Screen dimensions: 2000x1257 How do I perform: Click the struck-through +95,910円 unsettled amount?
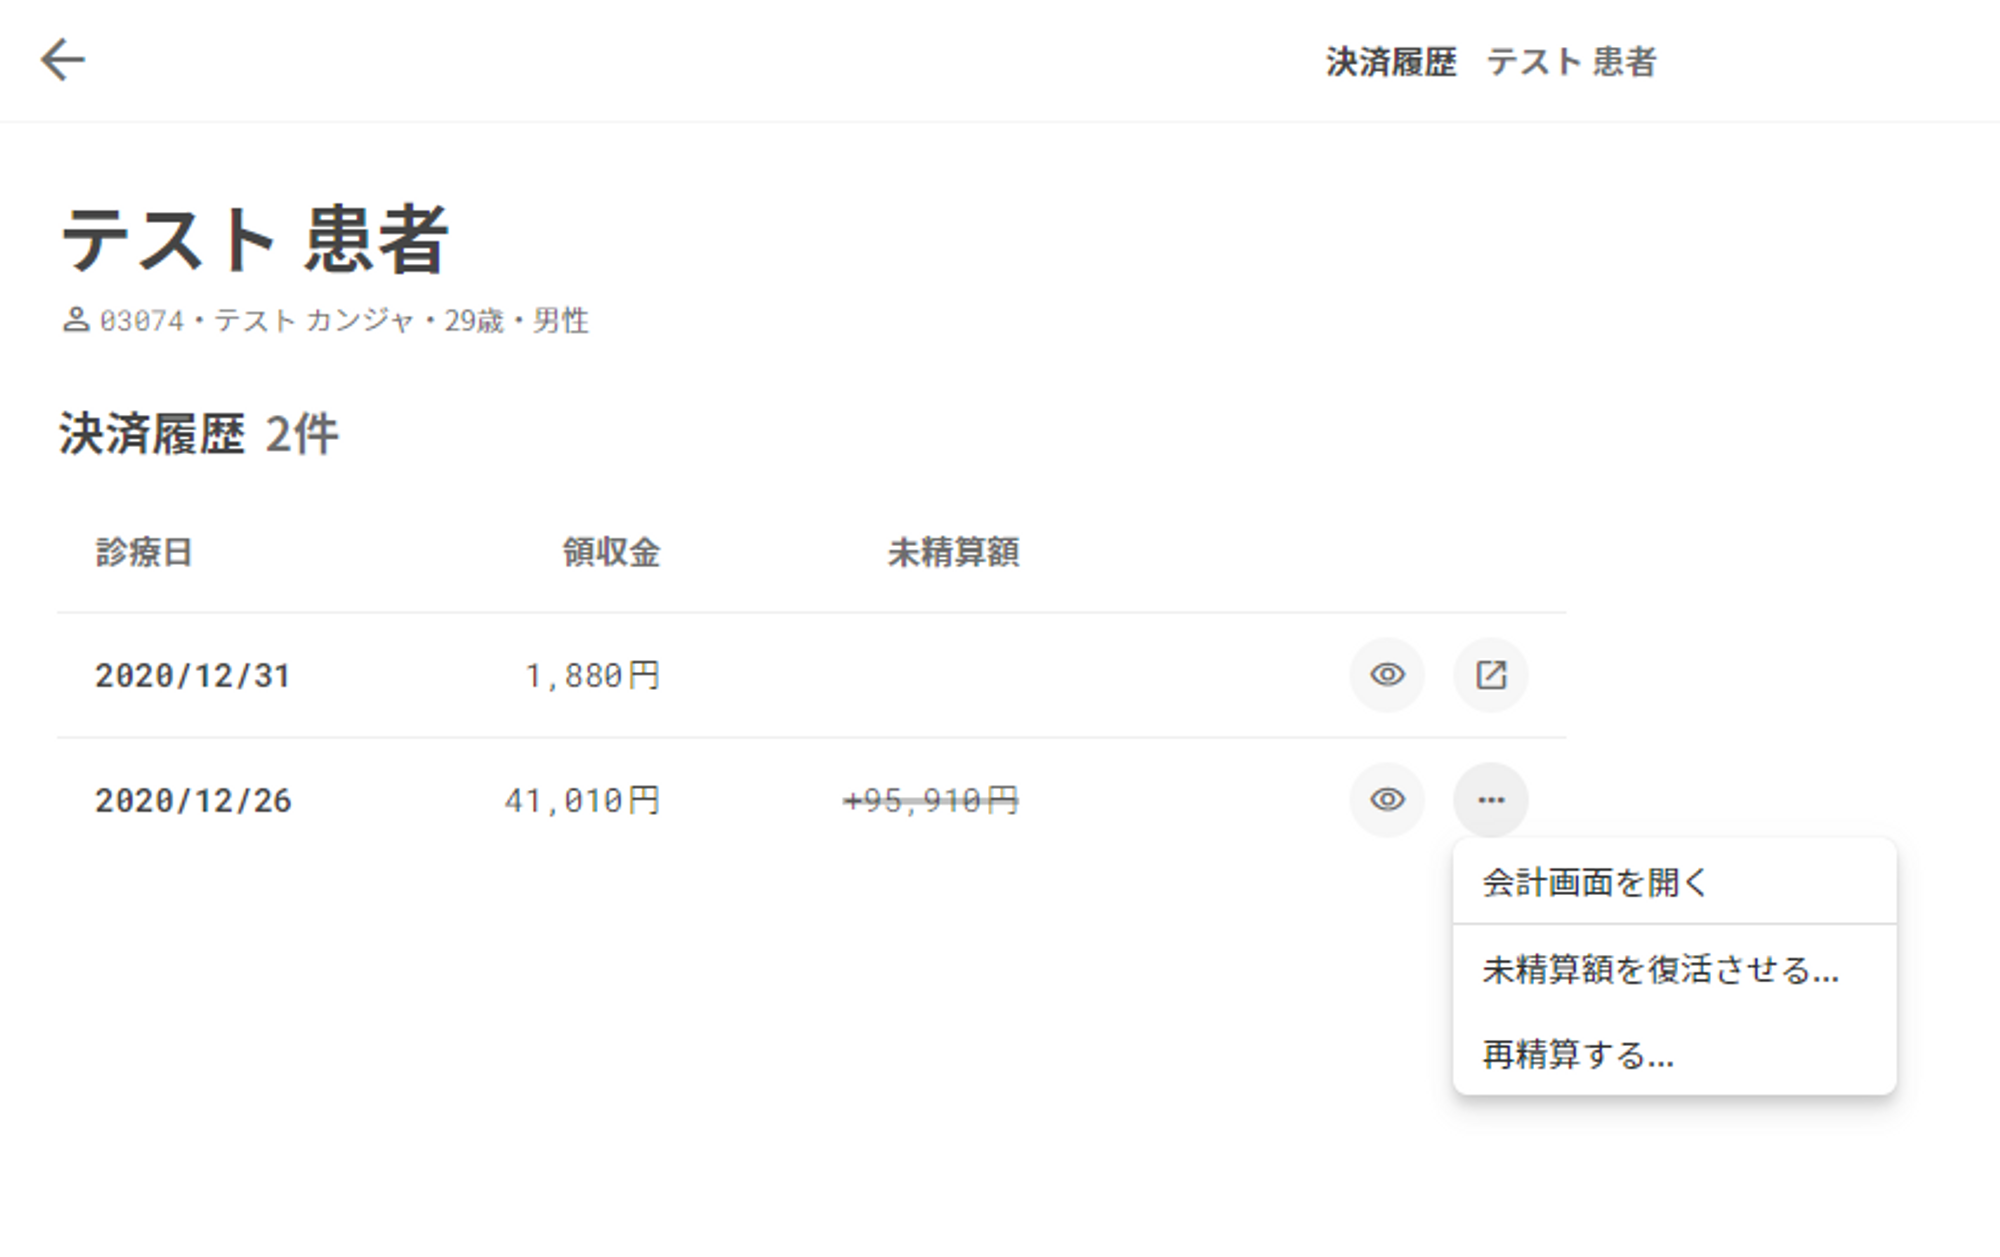point(931,801)
